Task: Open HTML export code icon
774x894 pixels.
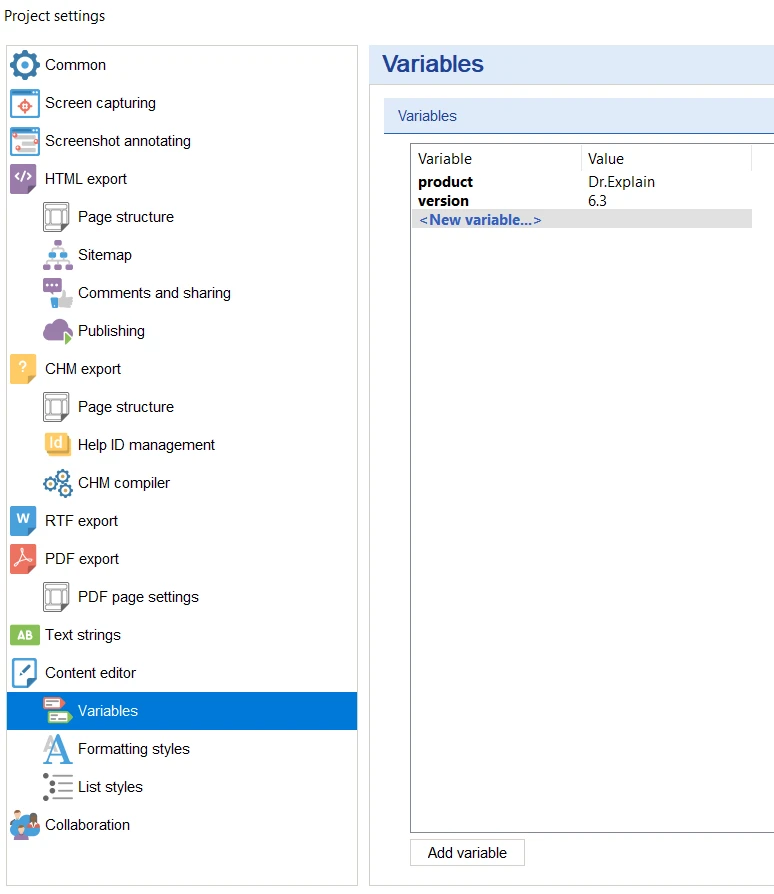Action: tap(23, 179)
